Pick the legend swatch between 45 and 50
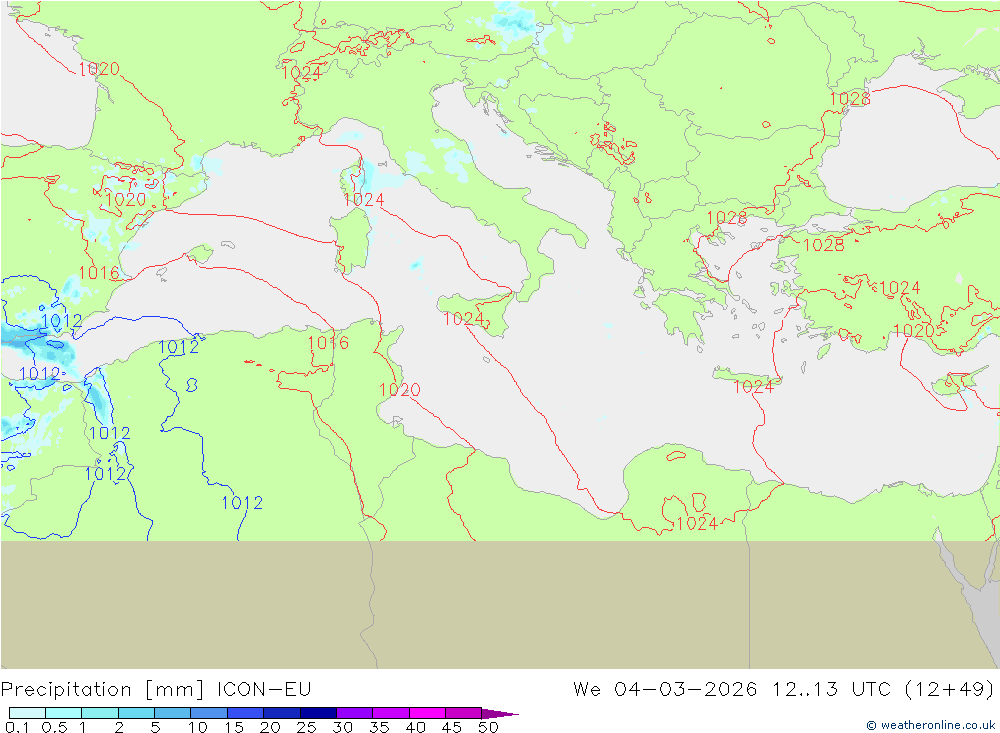This screenshot has width=1000, height=733. coord(463,713)
